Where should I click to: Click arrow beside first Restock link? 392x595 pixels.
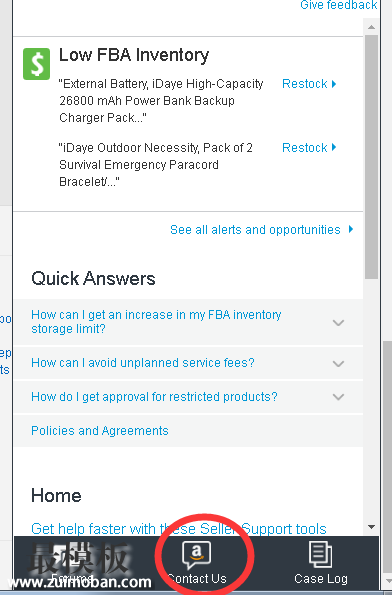(x=334, y=84)
